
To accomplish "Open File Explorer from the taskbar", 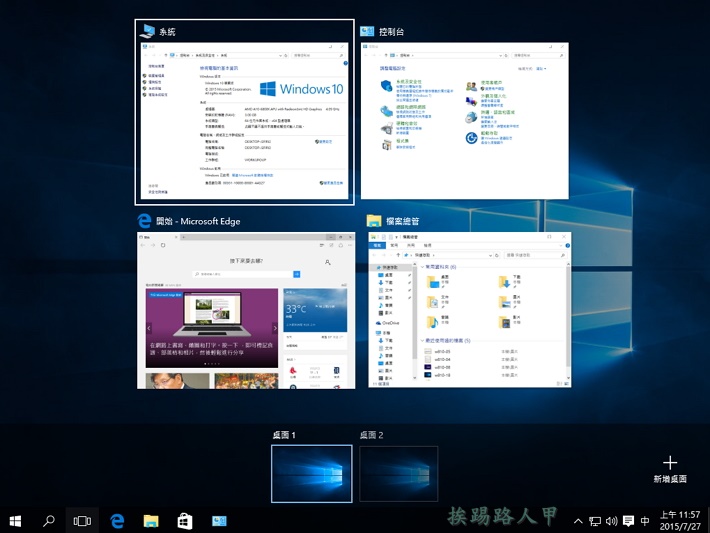I will point(151,521).
